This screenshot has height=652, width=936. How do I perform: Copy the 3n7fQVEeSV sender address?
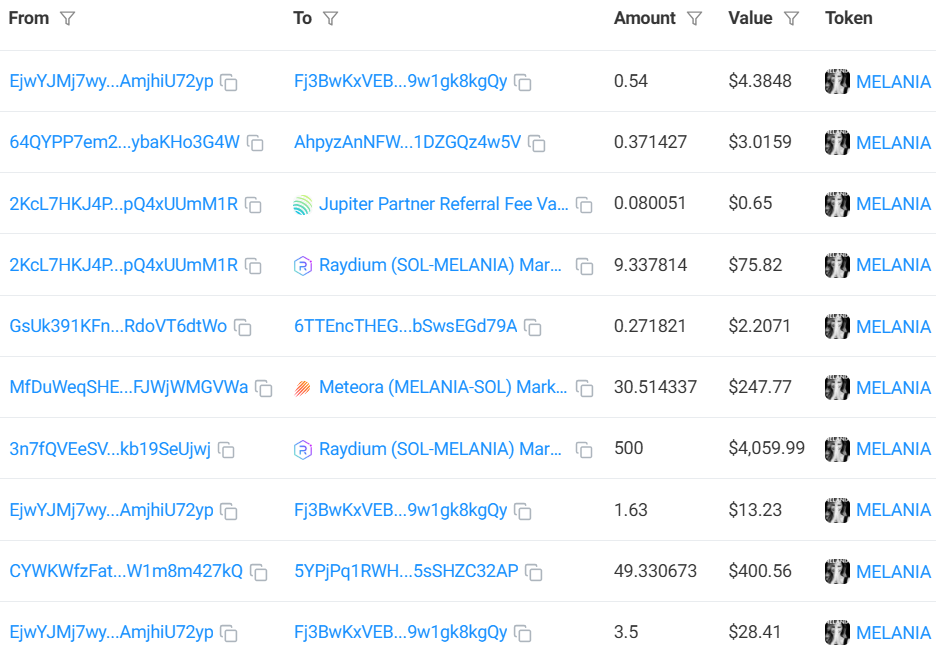pyautogui.click(x=227, y=450)
